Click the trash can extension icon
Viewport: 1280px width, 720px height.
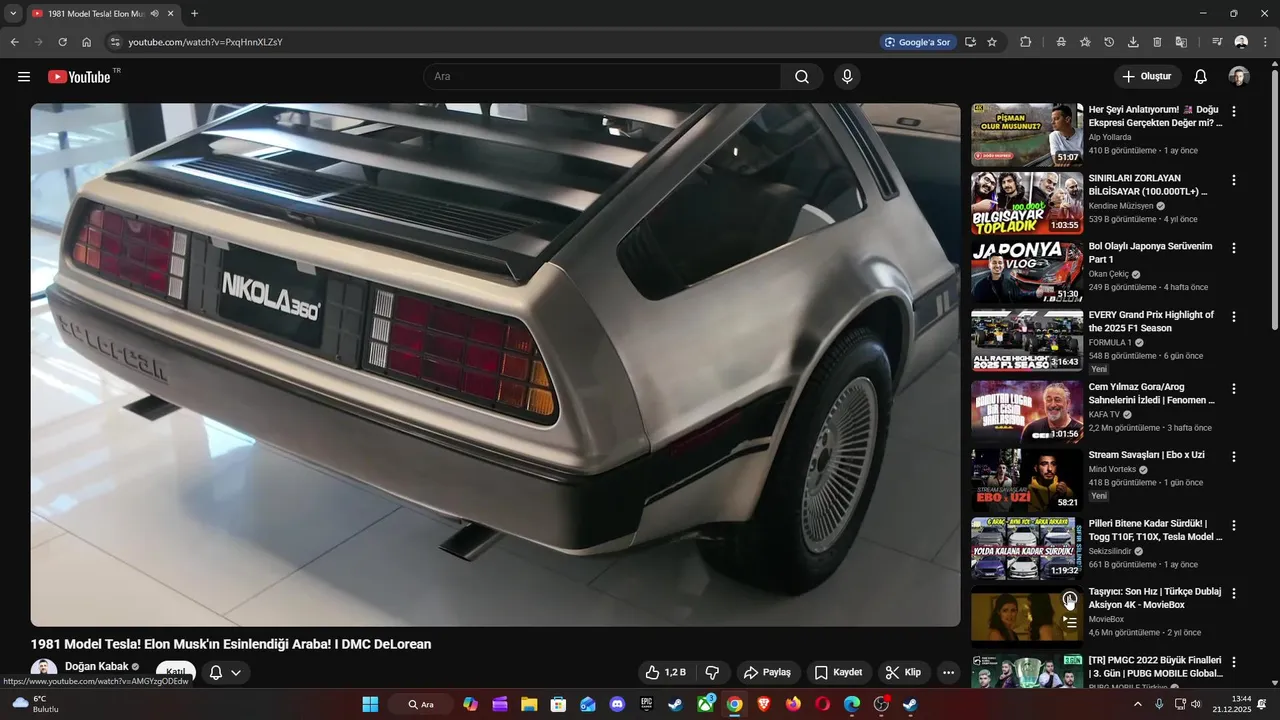(x=1157, y=42)
